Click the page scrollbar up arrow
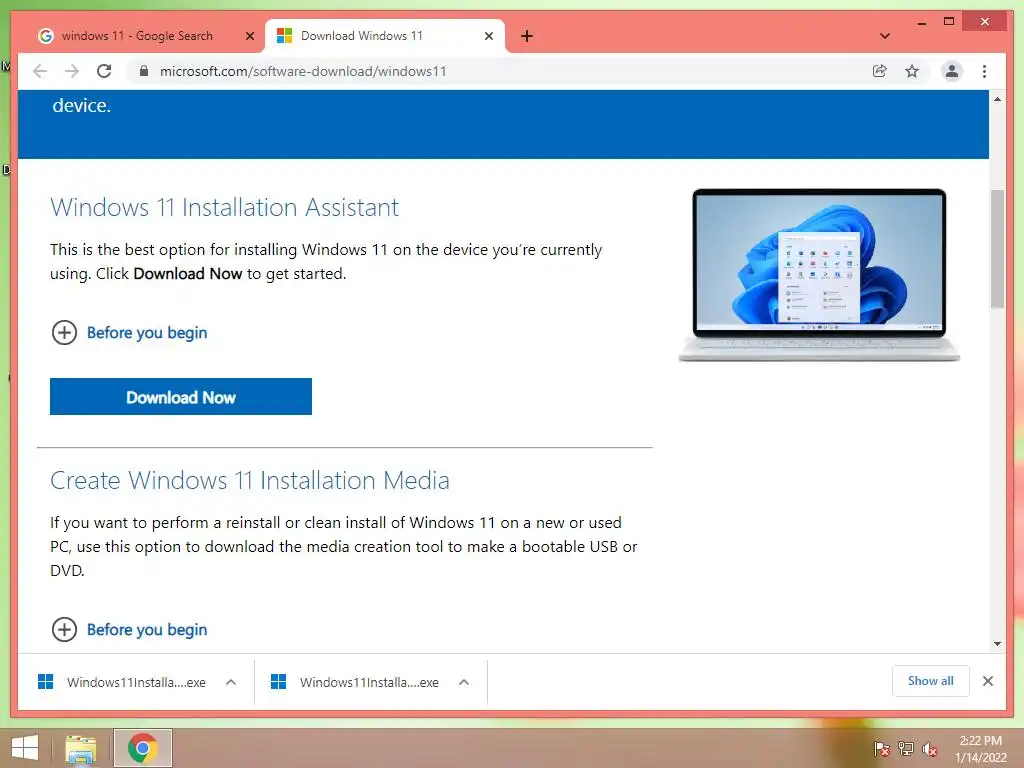 click(x=997, y=99)
